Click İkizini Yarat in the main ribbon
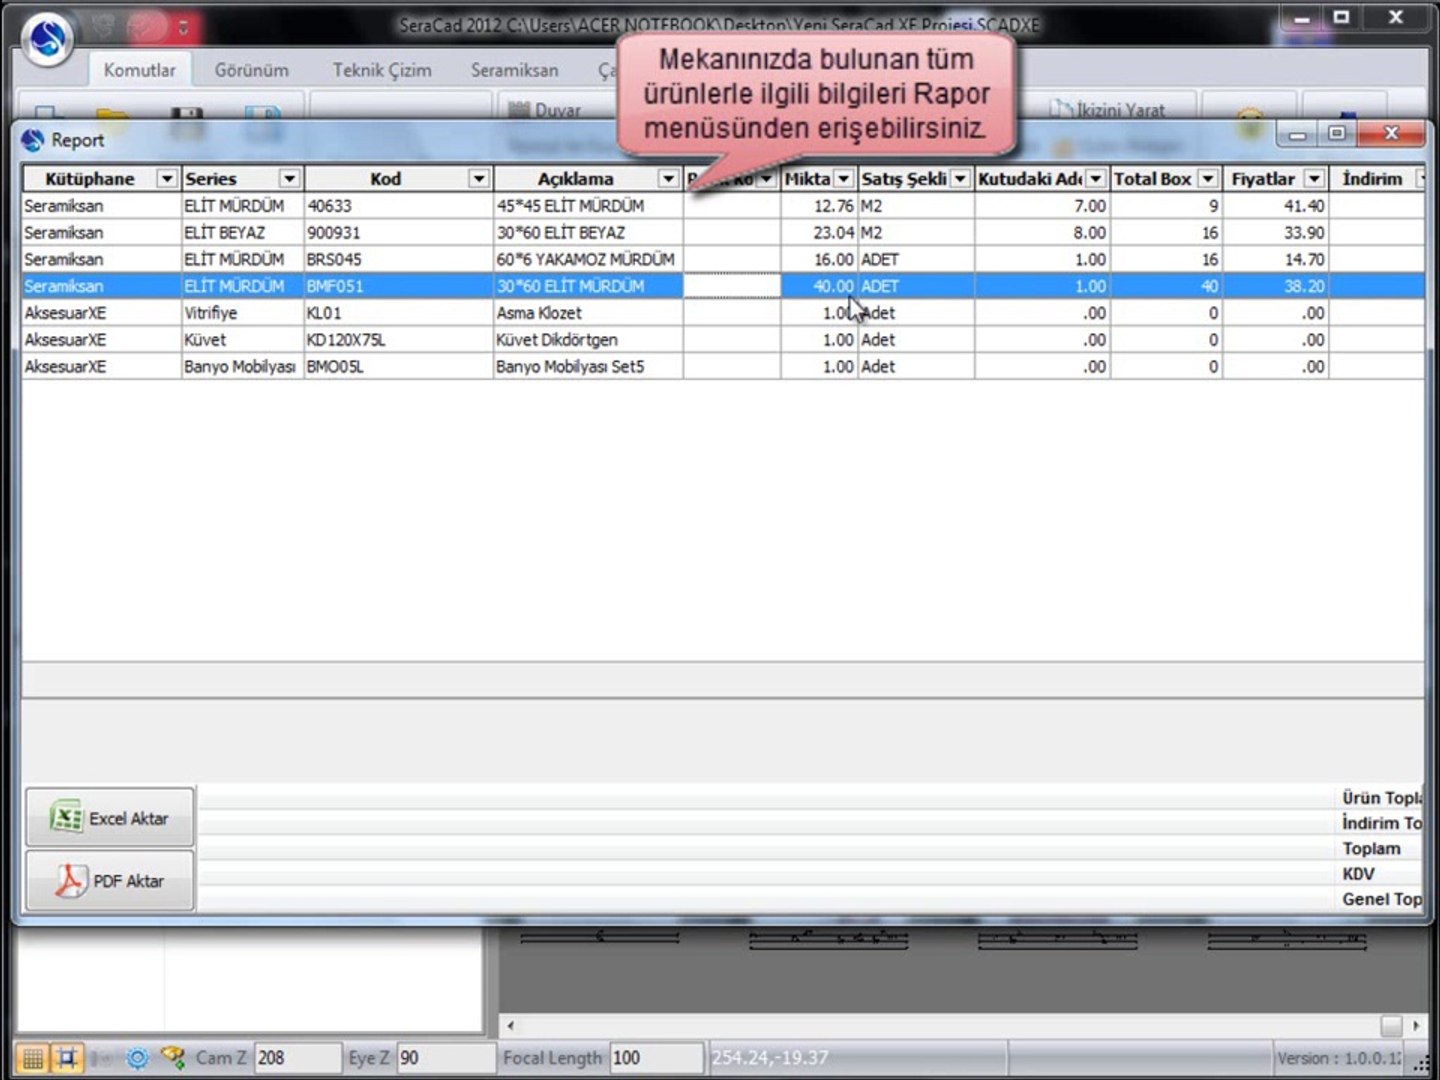Screen dimensions: 1440x1080 pyautogui.click(x=1110, y=110)
